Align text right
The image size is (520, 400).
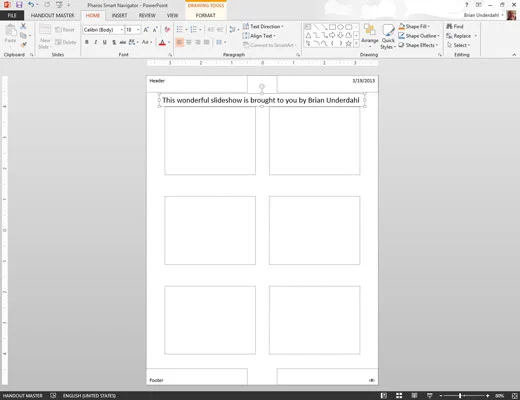[x=198, y=42]
